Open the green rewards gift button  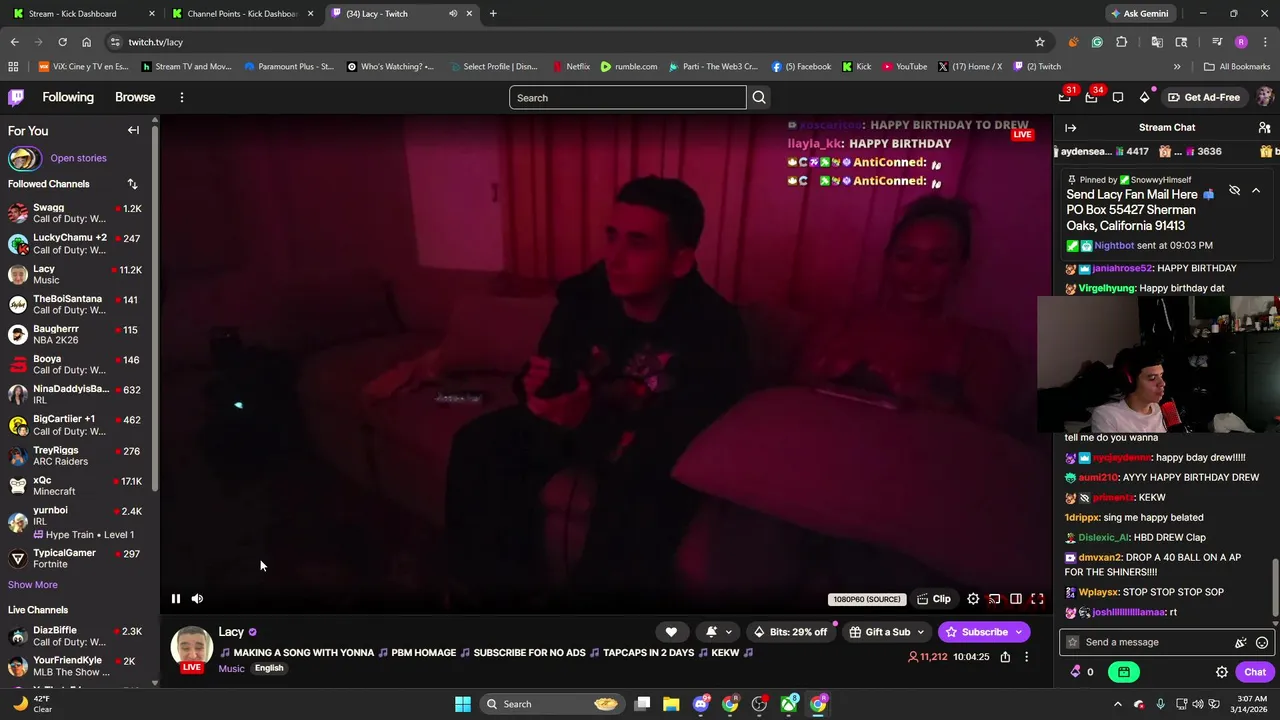click(1124, 672)
